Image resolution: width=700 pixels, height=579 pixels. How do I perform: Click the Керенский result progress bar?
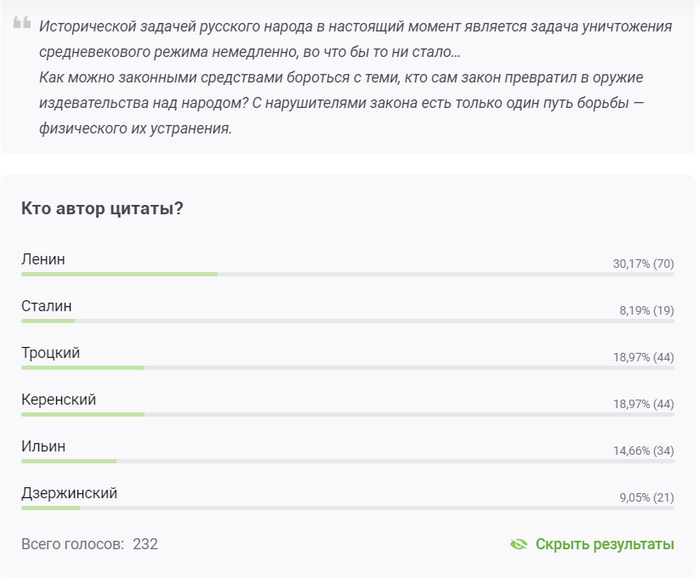(347, 415)
